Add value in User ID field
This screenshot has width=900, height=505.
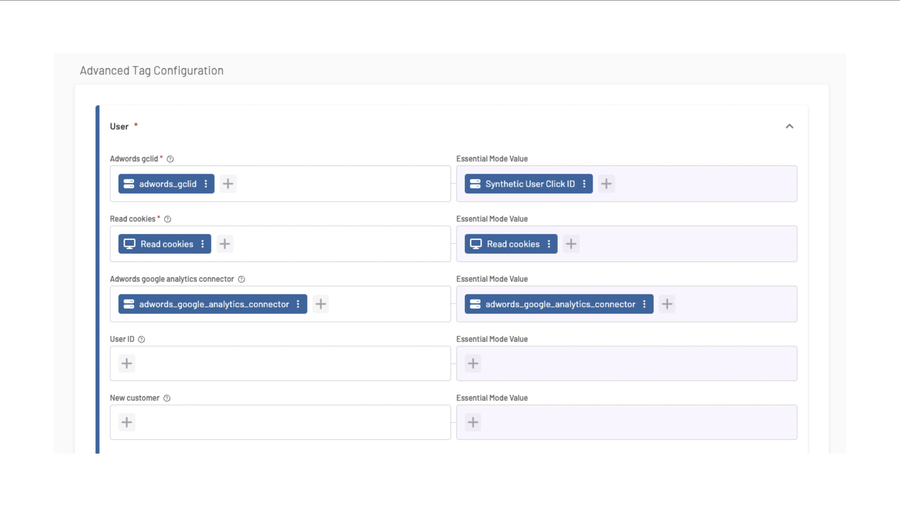pos(127,364)
